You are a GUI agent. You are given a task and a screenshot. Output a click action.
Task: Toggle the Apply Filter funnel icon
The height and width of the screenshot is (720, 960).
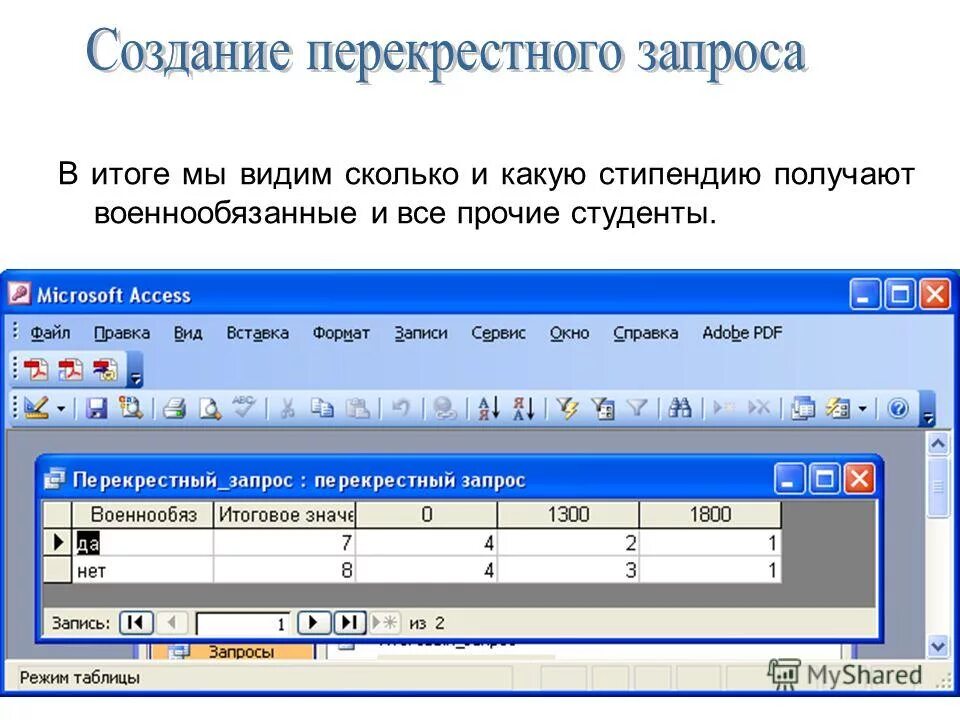pyautogui.click(x=638, y=404)
